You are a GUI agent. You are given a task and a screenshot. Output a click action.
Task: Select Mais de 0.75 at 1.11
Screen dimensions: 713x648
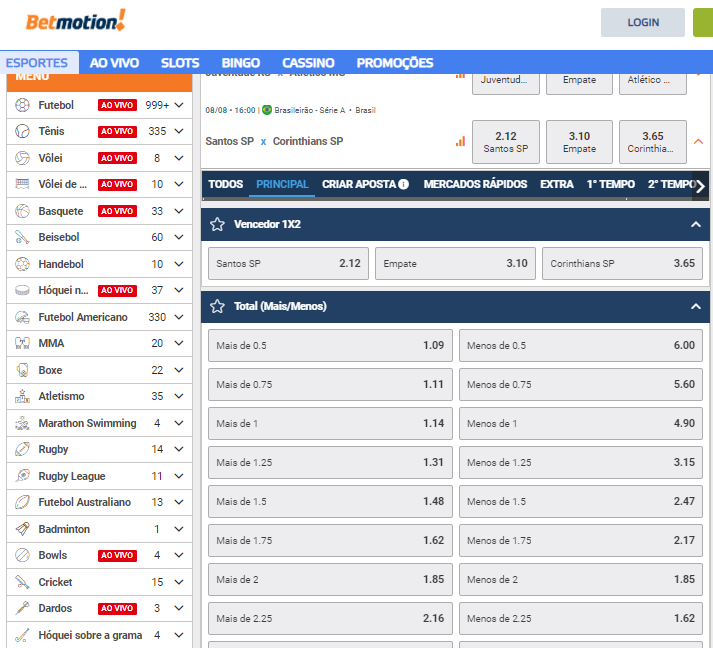tap(330, 385)
